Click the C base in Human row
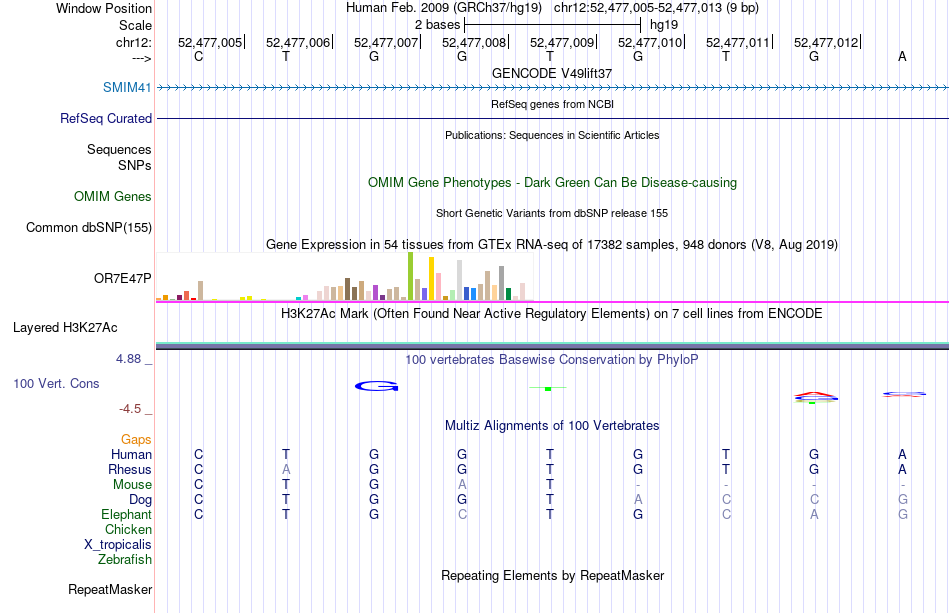Image resolution: width=950 pixels, height=613 pixels. pyautogui.click(x=198, y=454)
